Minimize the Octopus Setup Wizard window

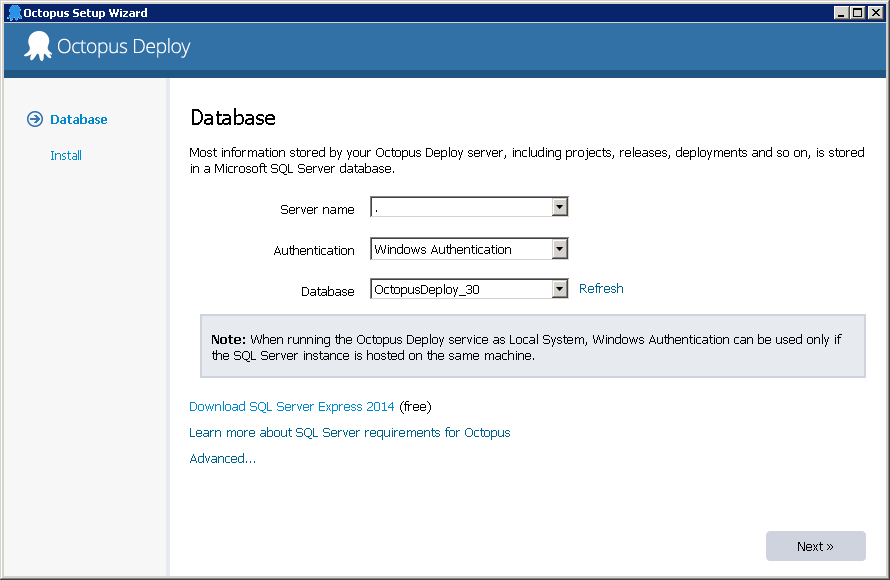click(840, 13)
